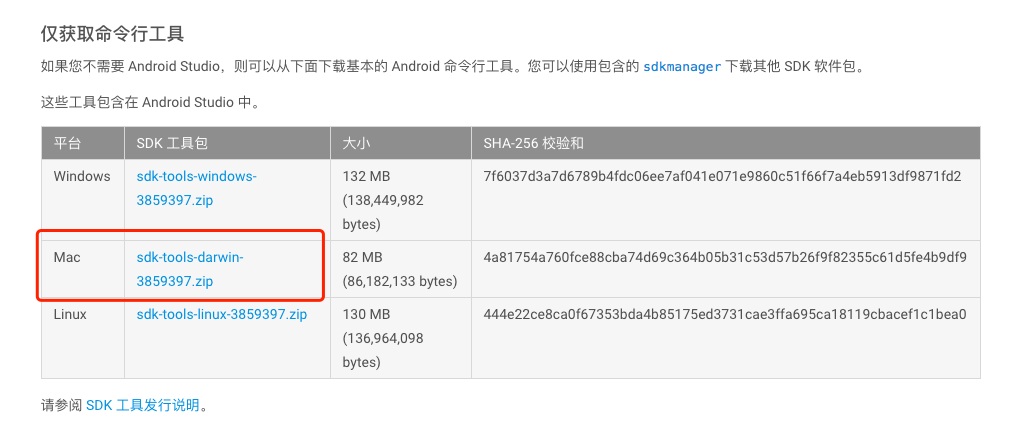
Task: Open the SDK 工具发行说明 link
Action: [142, 405]
